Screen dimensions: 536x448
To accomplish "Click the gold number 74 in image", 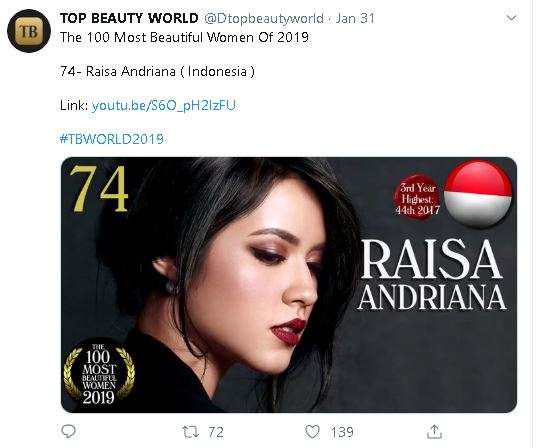I will click(99, 189).
